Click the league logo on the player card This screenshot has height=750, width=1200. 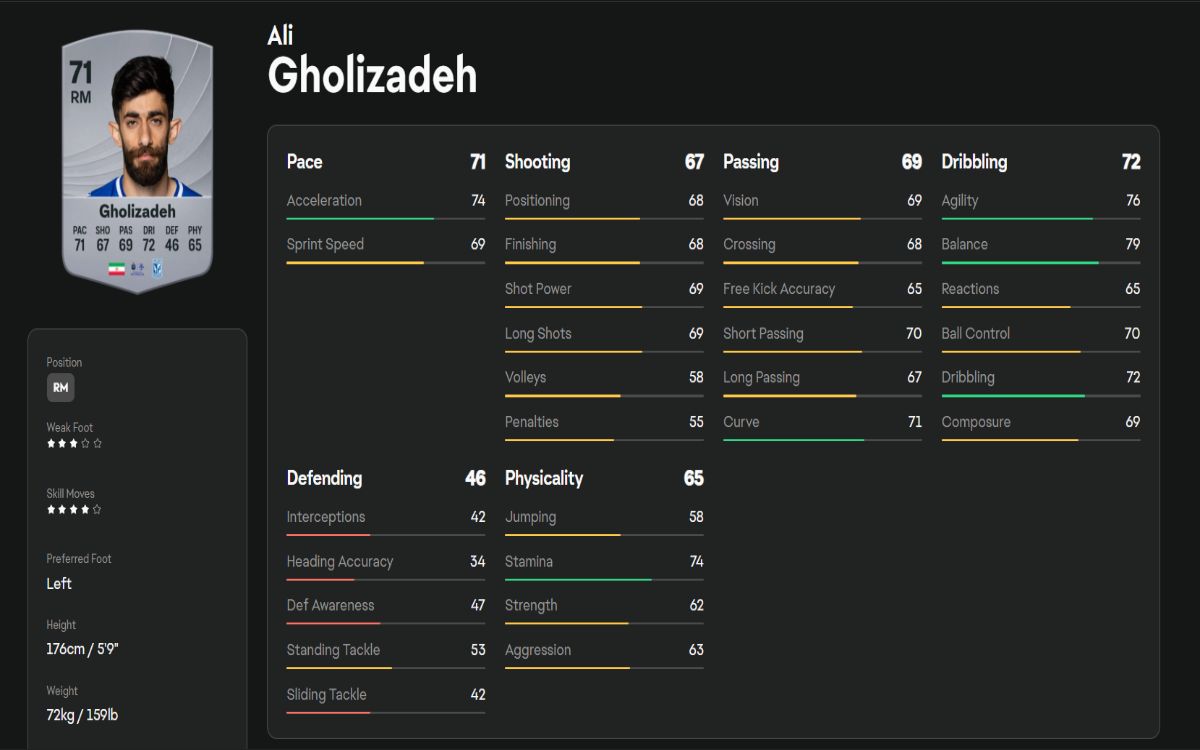[x=138, y=269]
